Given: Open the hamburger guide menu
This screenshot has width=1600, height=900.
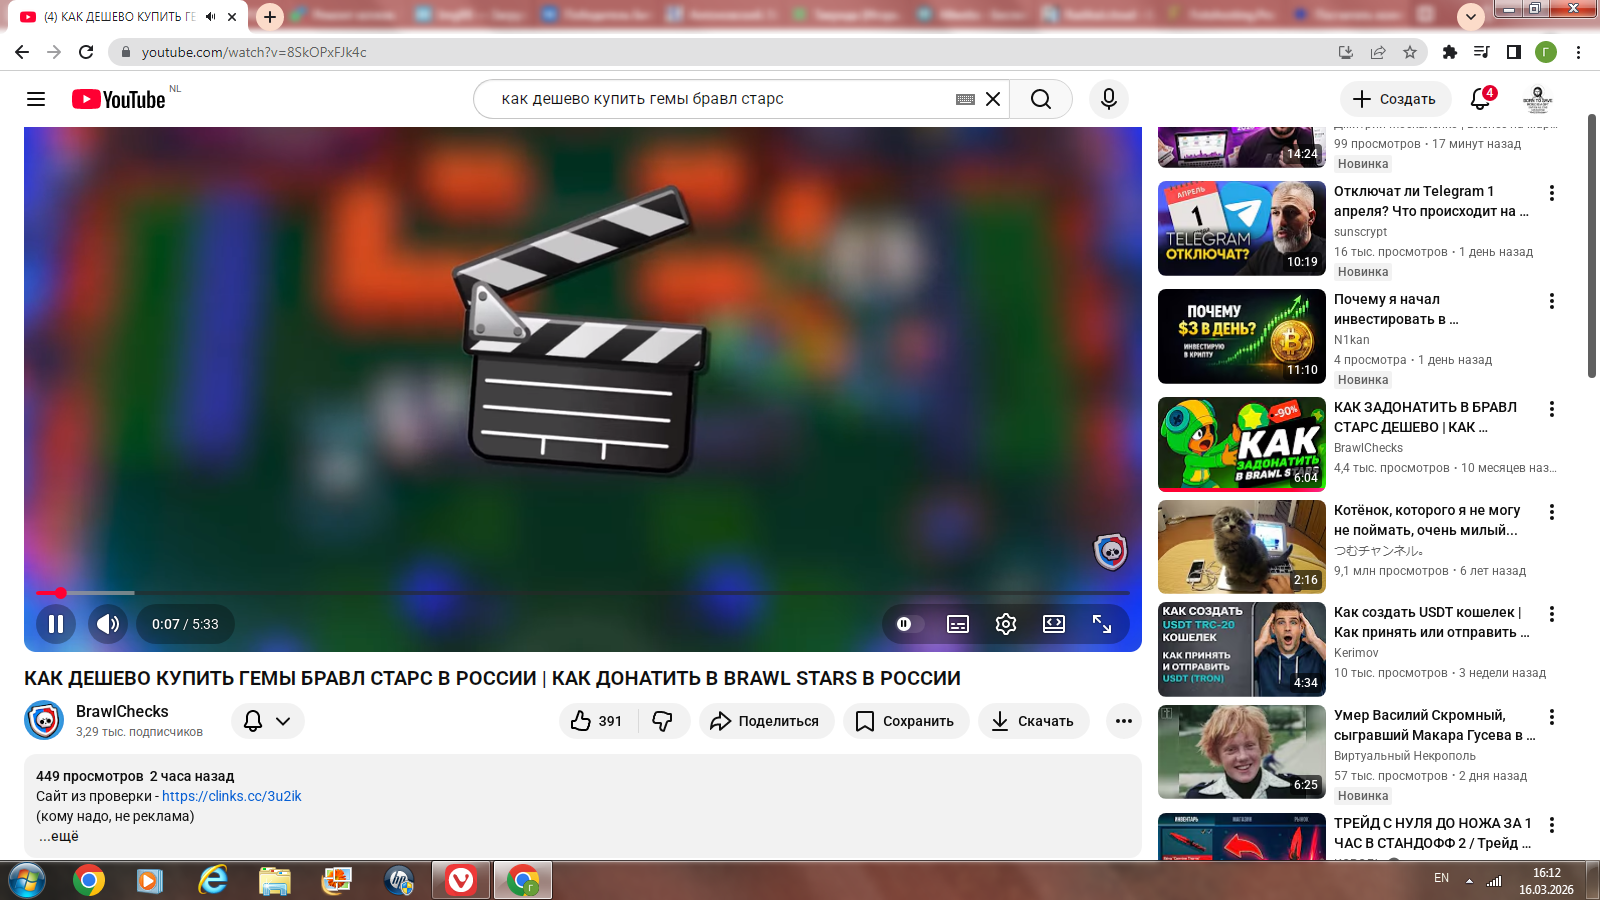Looking at the screenshot, I should coord(36,99).
